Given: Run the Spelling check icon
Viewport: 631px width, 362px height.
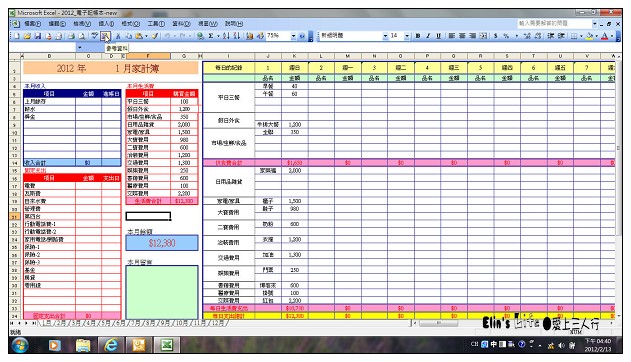Looking at the screenshot, I should point(94,36).
